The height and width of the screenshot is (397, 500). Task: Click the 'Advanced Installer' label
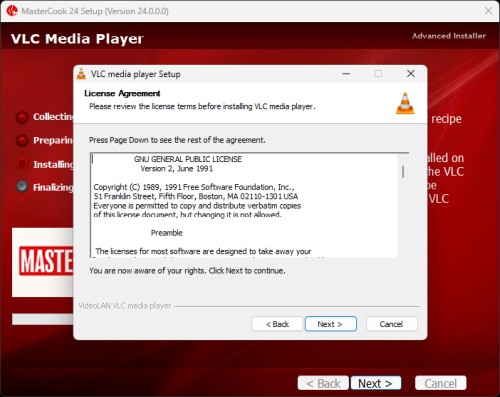point(449,36)
